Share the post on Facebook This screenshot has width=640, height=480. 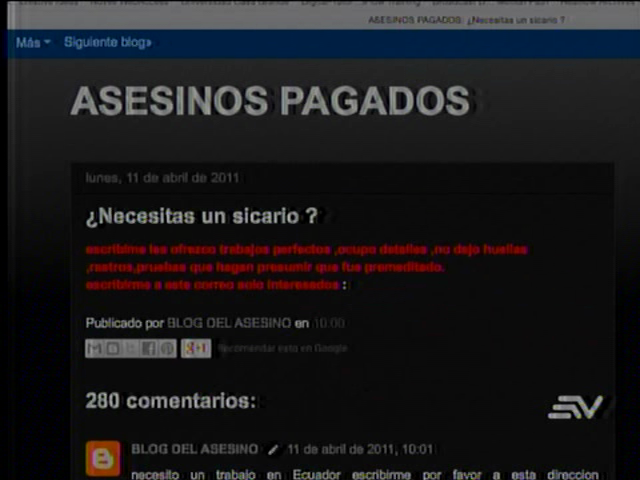(148, 348)
